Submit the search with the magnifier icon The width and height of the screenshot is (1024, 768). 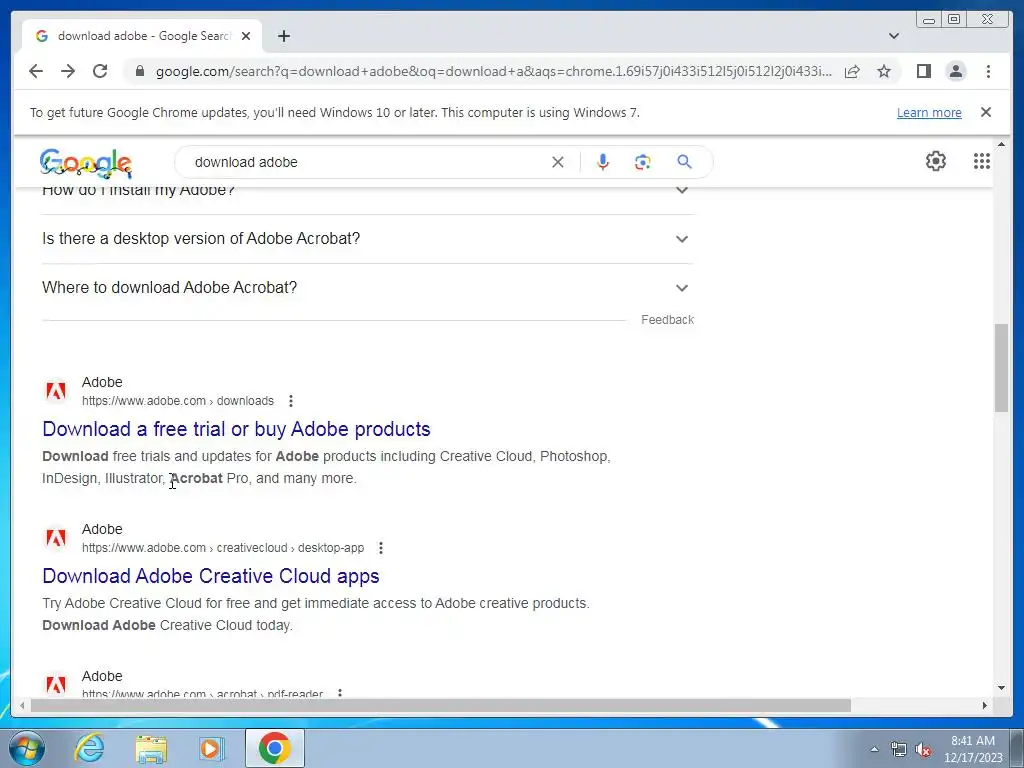[x=684, y=162]
